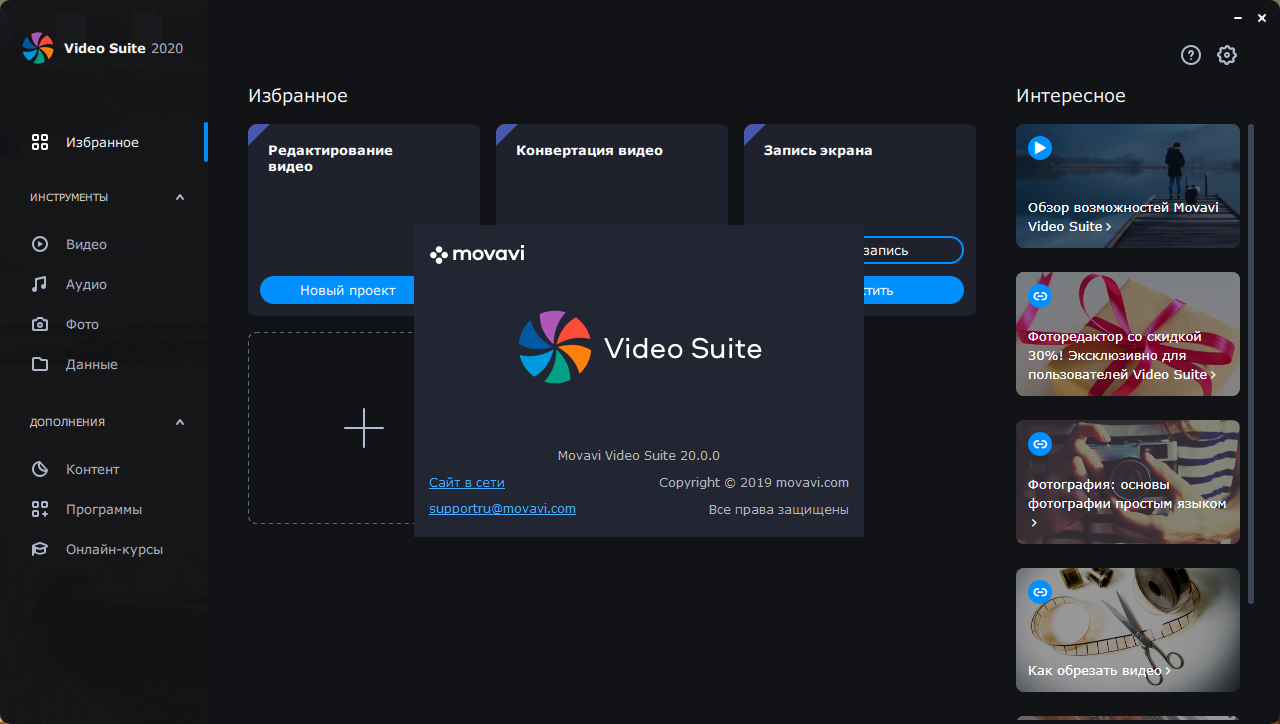Click the Online courses graduation cap icon
The height and width of the screenshot is (724, 1280).
tap(40, 549)
